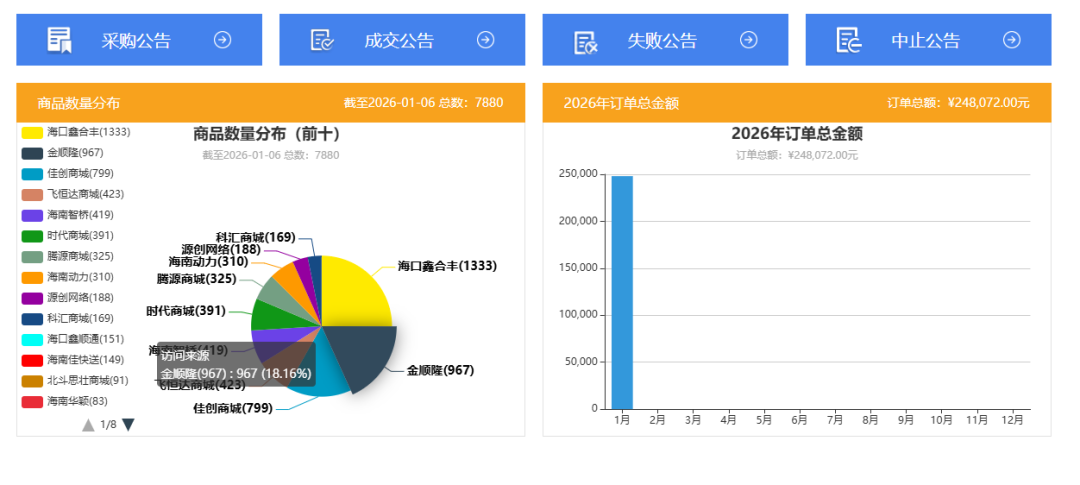Open the 失败公告 announcements button
Screen dimensions: 1080x485
click(x=661, y=40)
